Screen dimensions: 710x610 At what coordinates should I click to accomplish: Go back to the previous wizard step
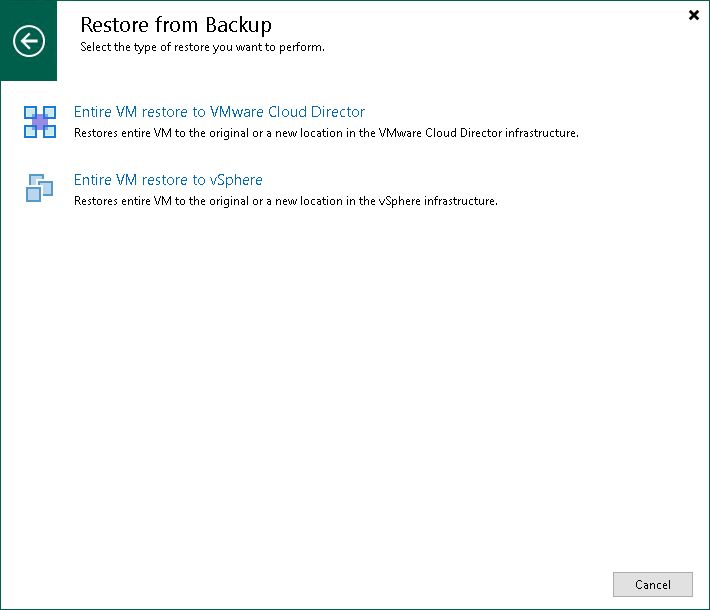coord(29,41)
